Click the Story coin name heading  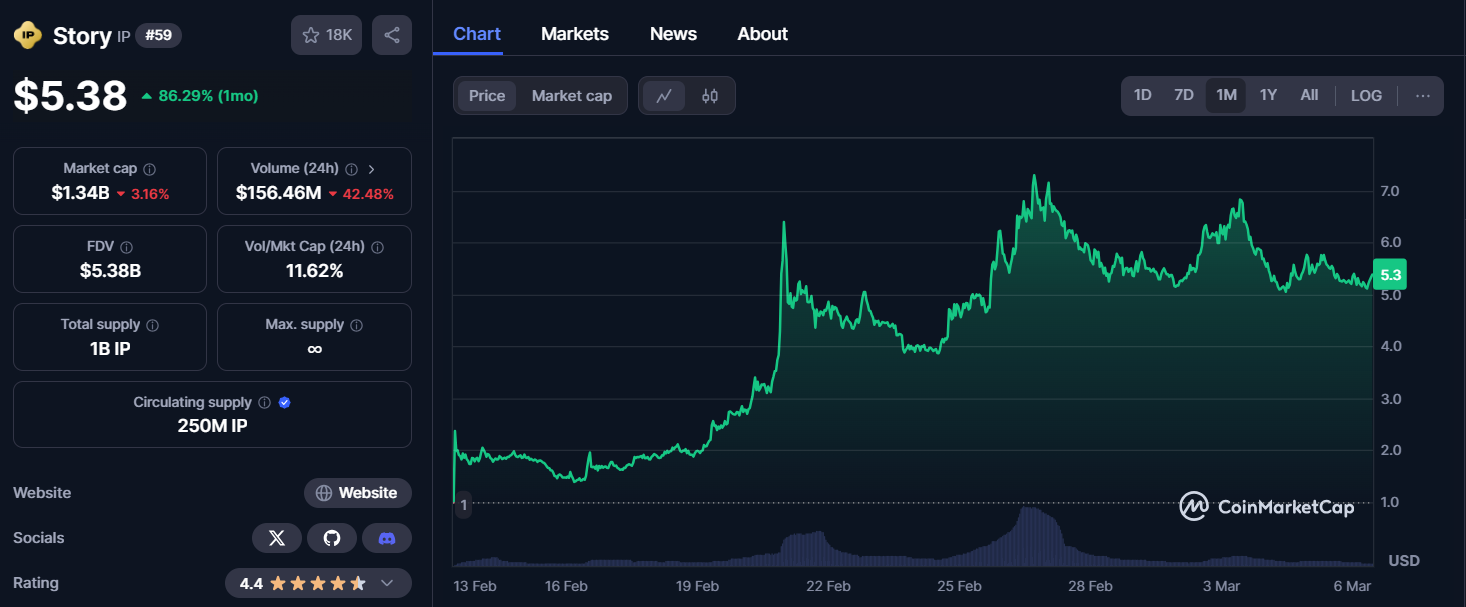[x=82, y=36]
